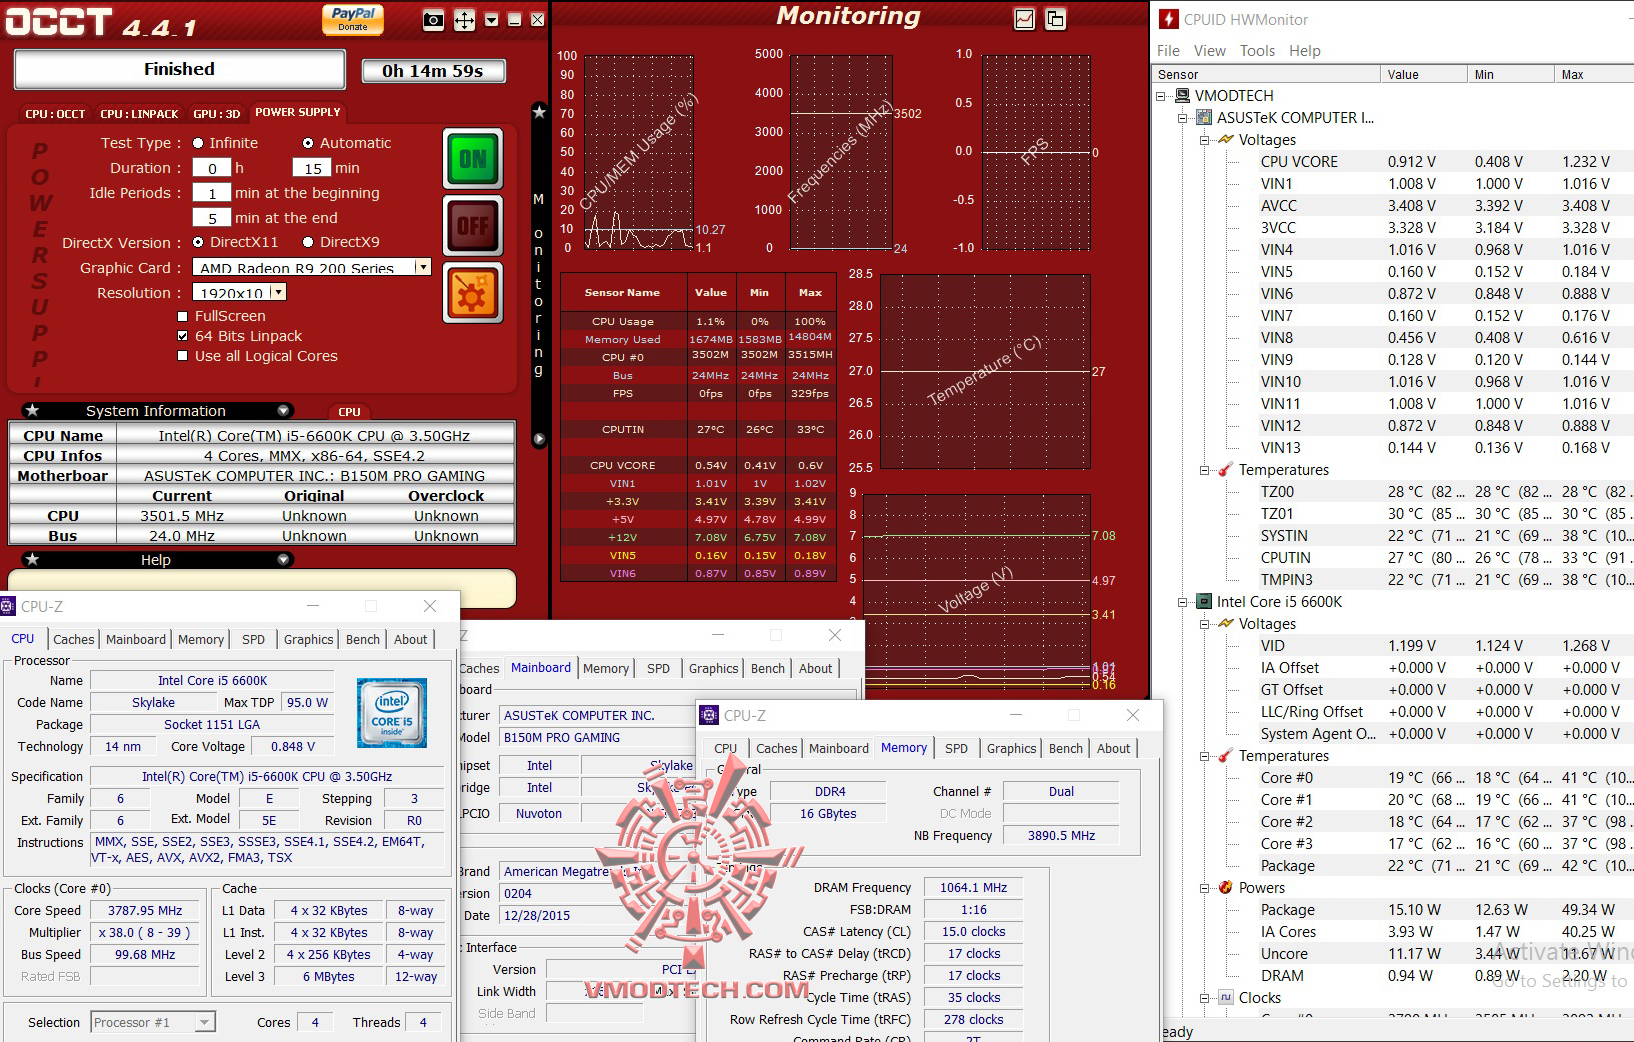Choose the DirectX11 radio option
The image size is (1634, 1042).
pos(198,242)
